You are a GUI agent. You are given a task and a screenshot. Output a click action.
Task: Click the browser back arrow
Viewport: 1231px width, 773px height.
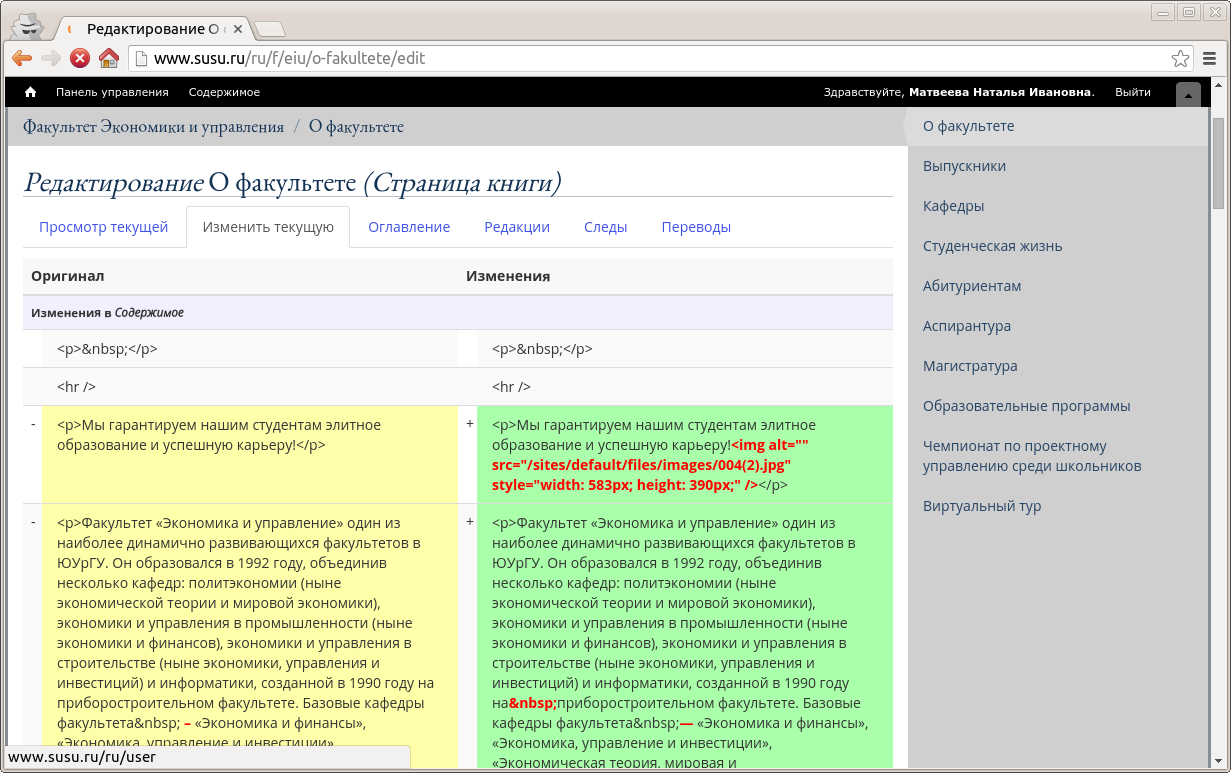(21, 58)
